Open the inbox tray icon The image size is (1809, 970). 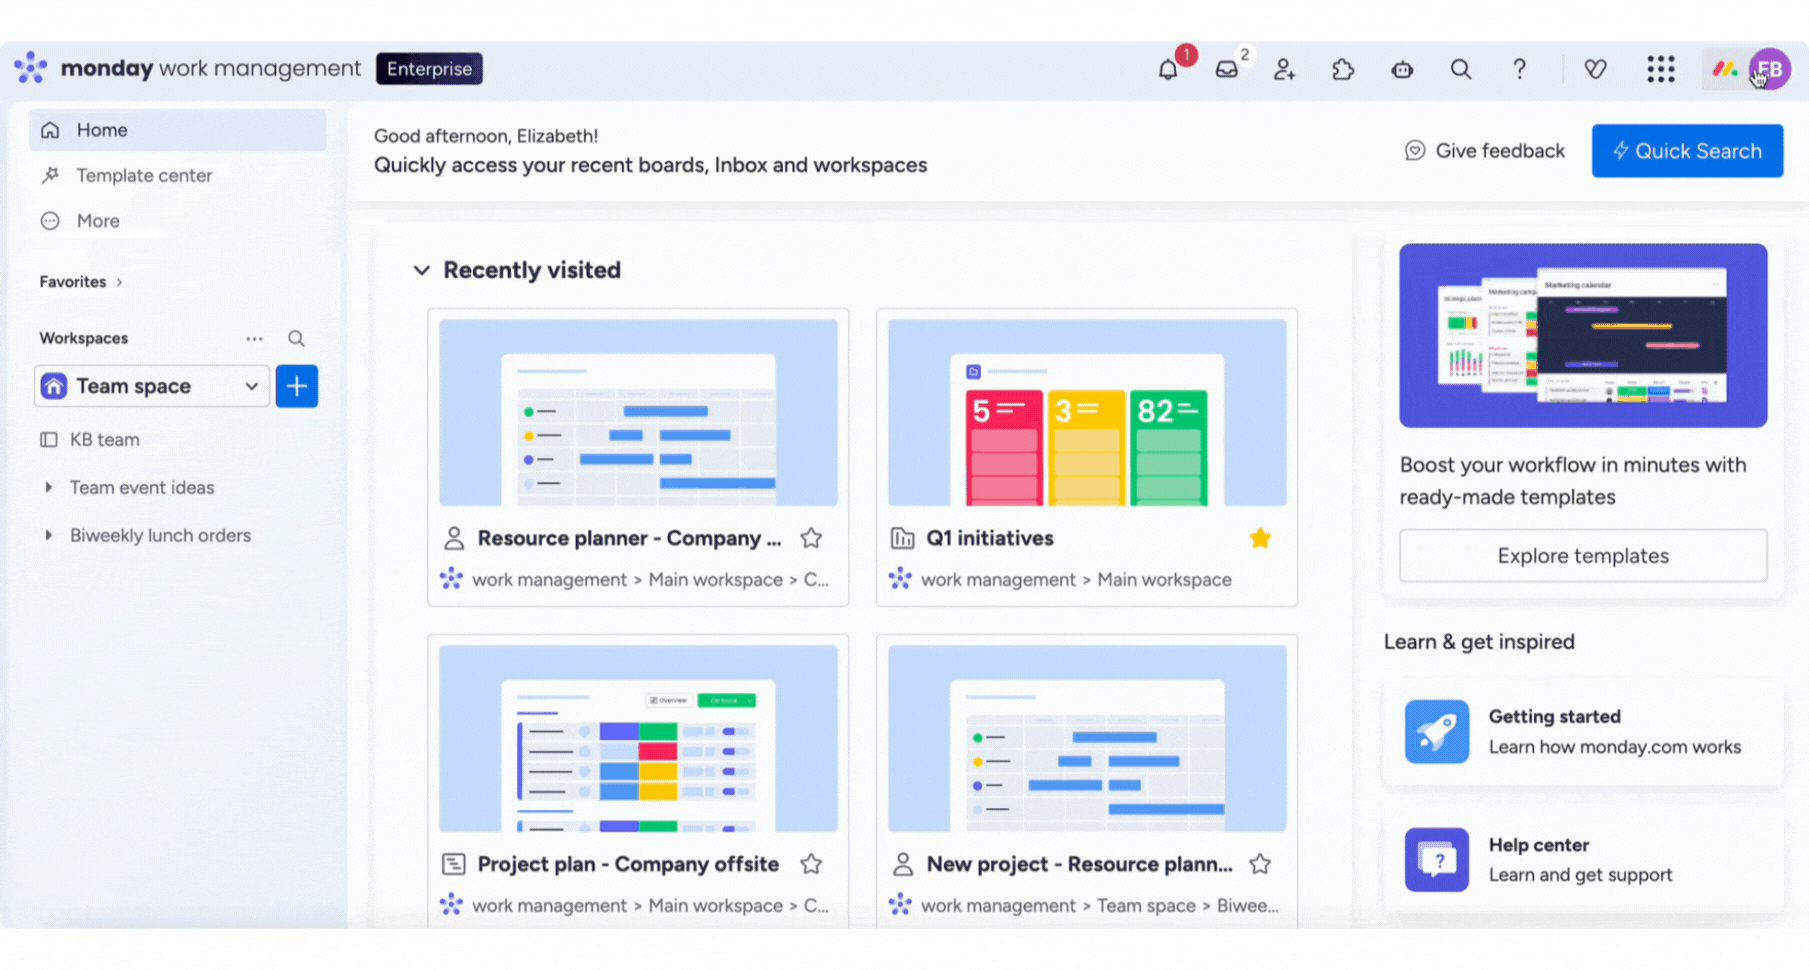pos(1226,69)
